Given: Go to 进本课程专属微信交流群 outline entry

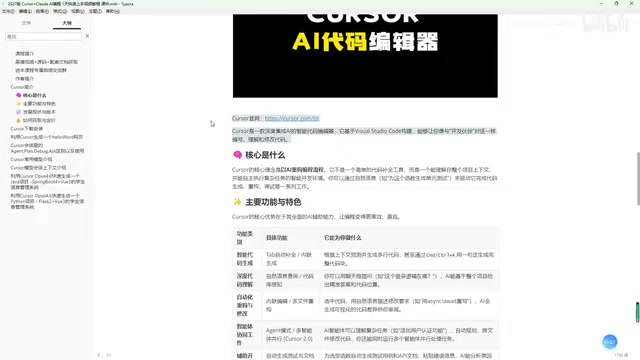Looking at the screenshot, I should click(x=41, y=70).
